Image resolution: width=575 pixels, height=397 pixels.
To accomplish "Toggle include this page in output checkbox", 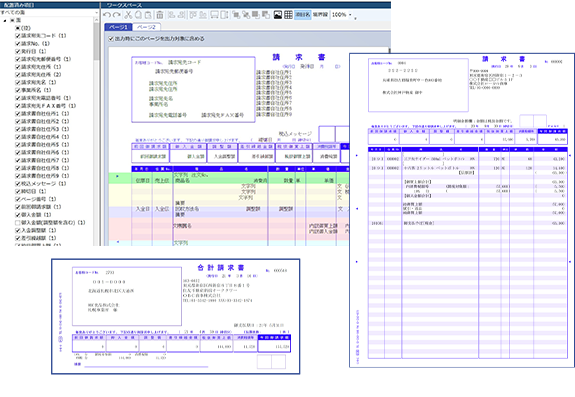I will pos(111,38).
